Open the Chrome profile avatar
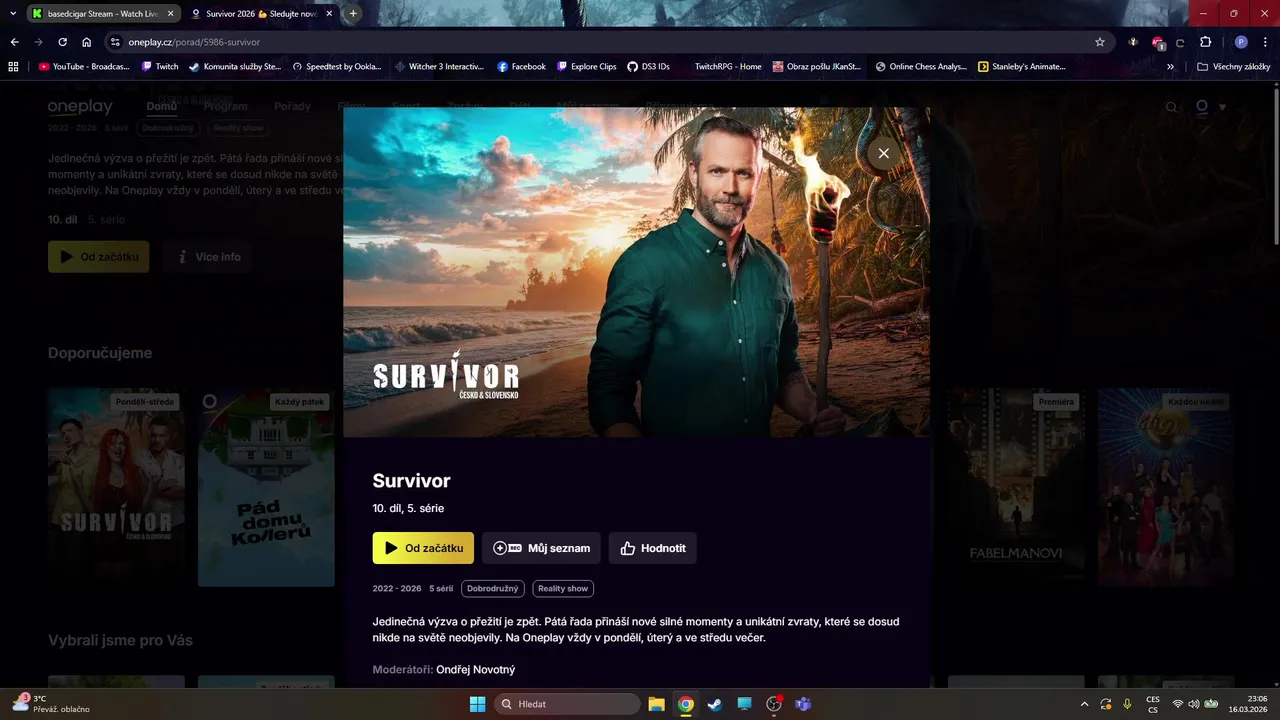 tap(1241, 42)
